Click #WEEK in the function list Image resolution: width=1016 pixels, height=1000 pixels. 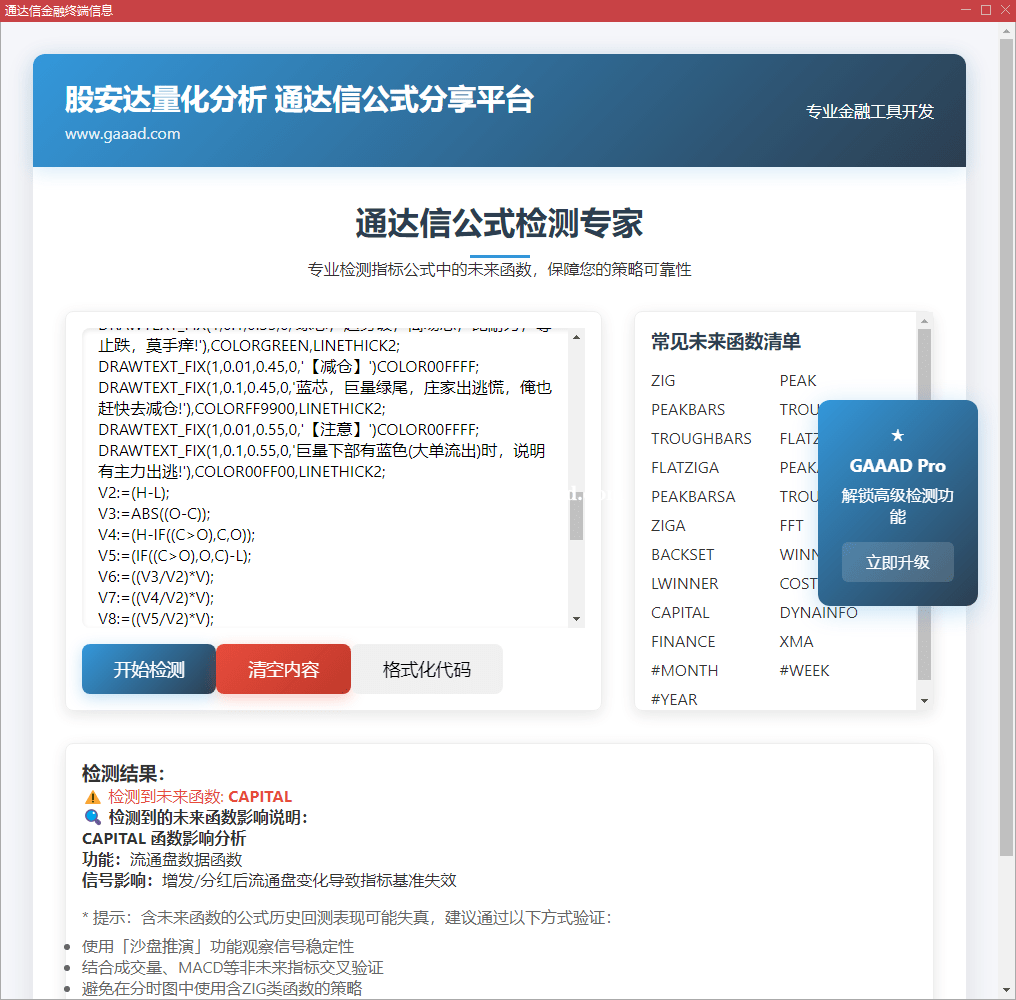point(804,671)
